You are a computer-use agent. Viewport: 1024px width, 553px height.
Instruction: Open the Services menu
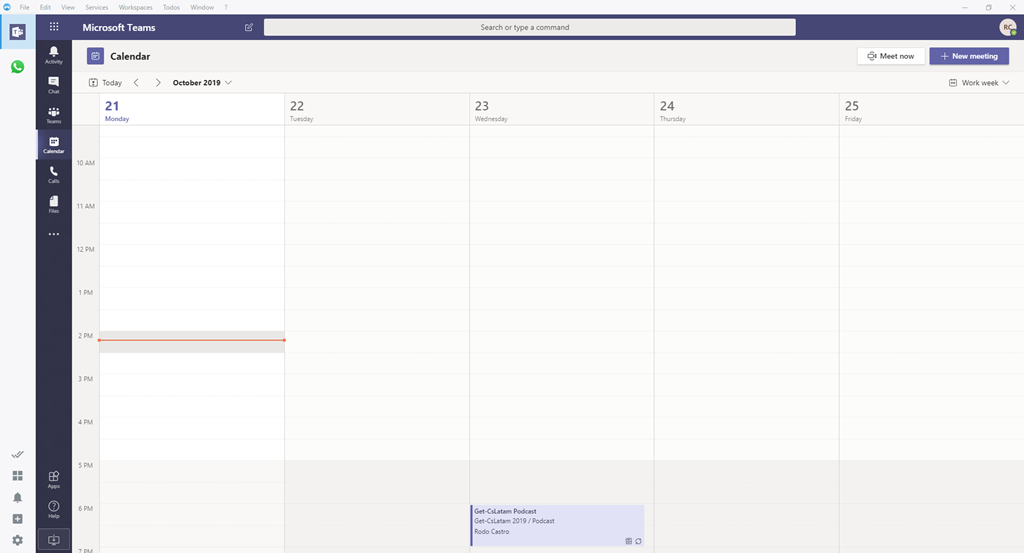(96, 7)
